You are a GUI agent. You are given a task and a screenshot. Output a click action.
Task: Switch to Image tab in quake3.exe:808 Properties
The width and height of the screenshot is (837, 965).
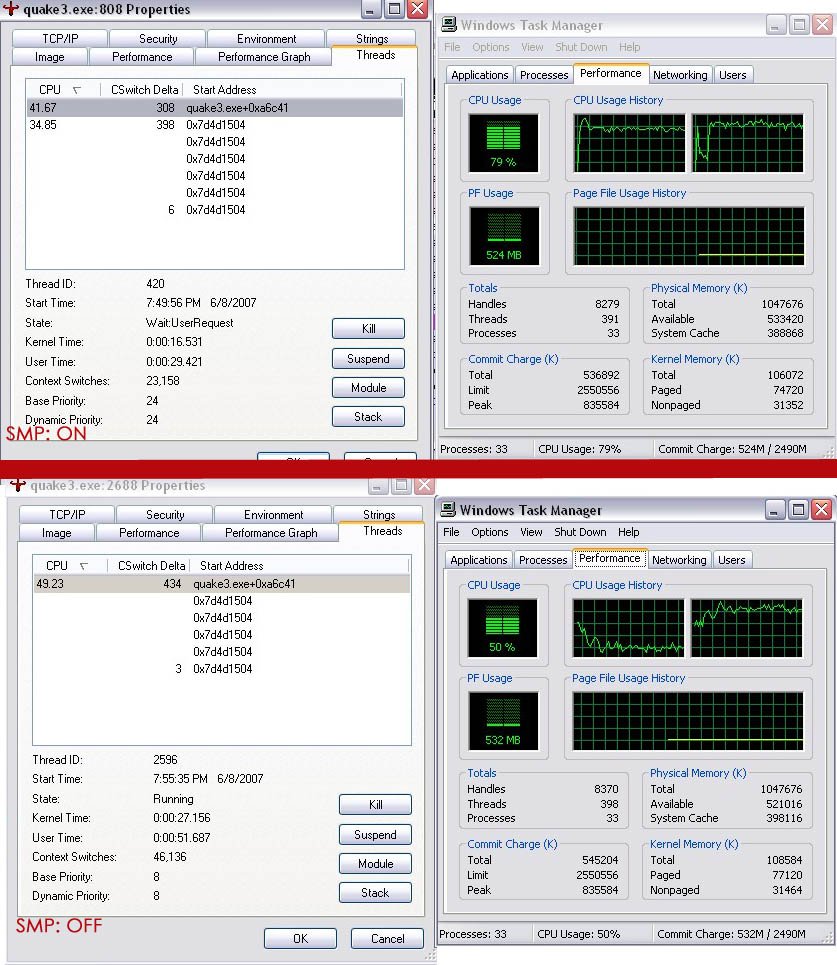50,57
